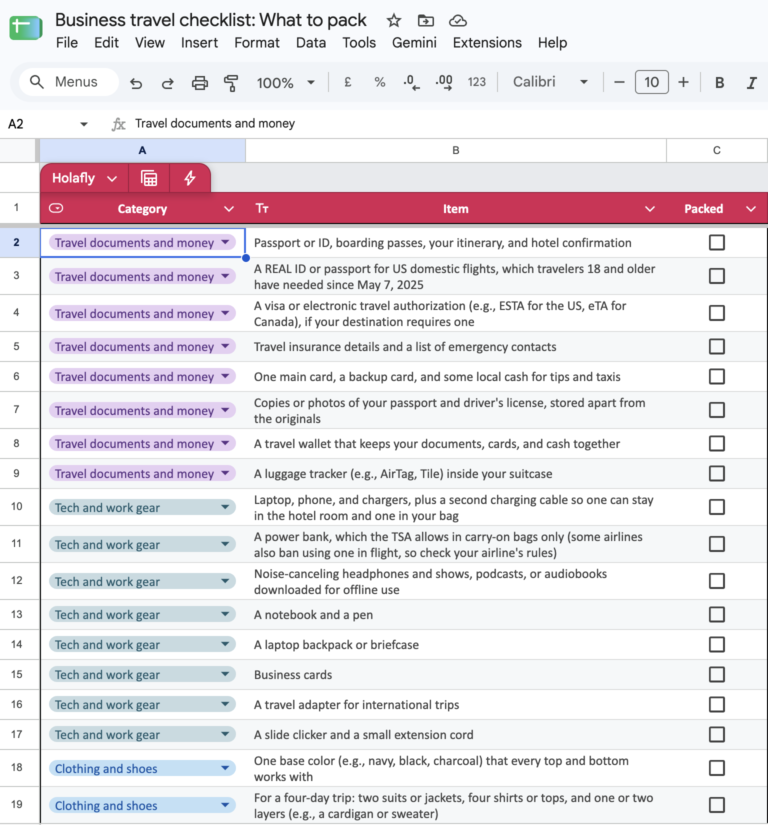The image size is (768, 825).
Task: Tick Packed checkbox for Passport or ID row
Action: click(x=716, y=243)
